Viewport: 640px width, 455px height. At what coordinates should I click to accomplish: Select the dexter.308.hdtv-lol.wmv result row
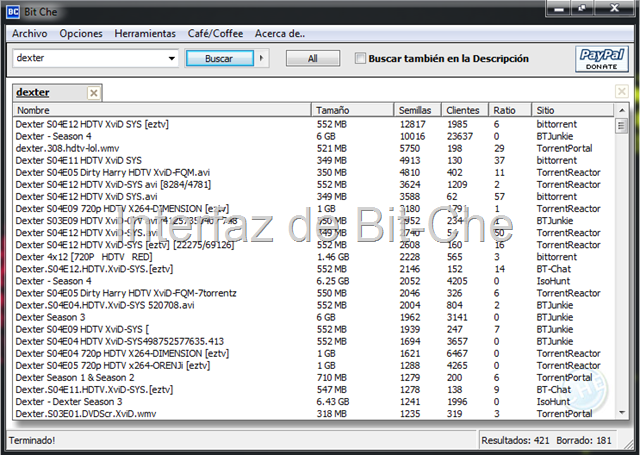(313, 148)
